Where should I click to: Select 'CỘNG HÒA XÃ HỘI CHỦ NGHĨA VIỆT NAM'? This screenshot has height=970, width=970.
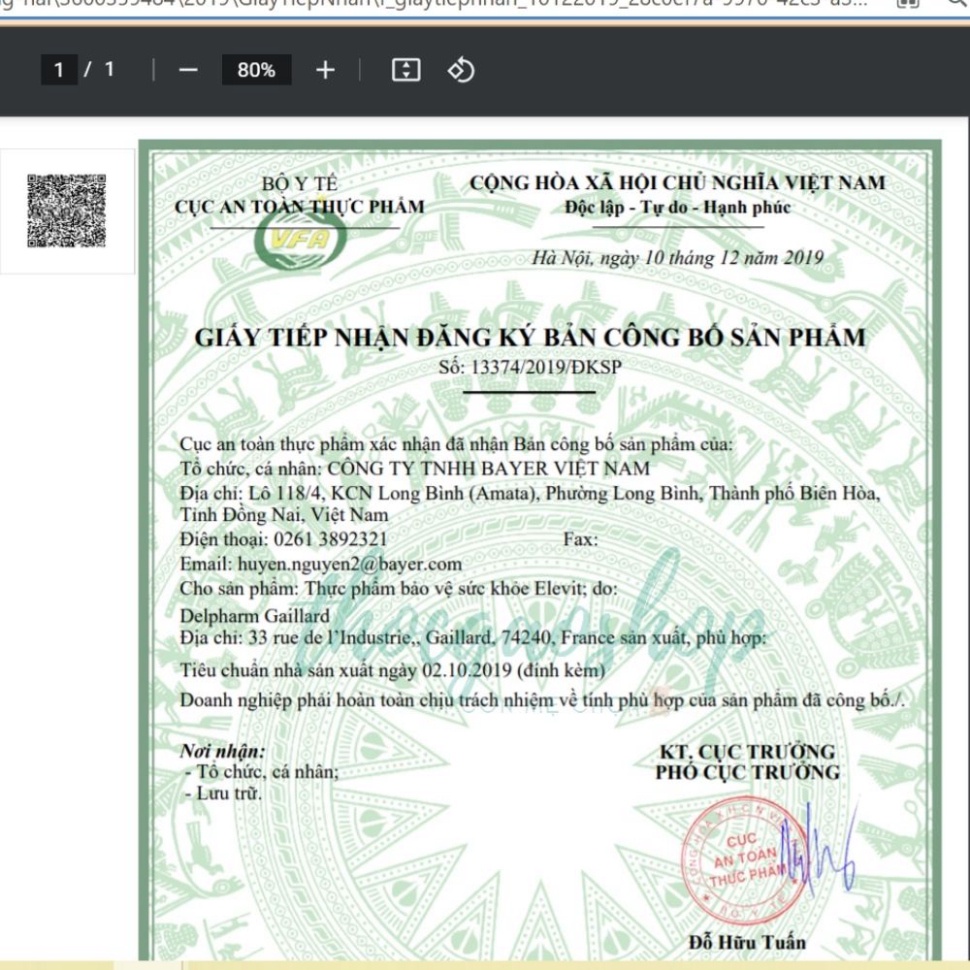click(x=678, y=183)
